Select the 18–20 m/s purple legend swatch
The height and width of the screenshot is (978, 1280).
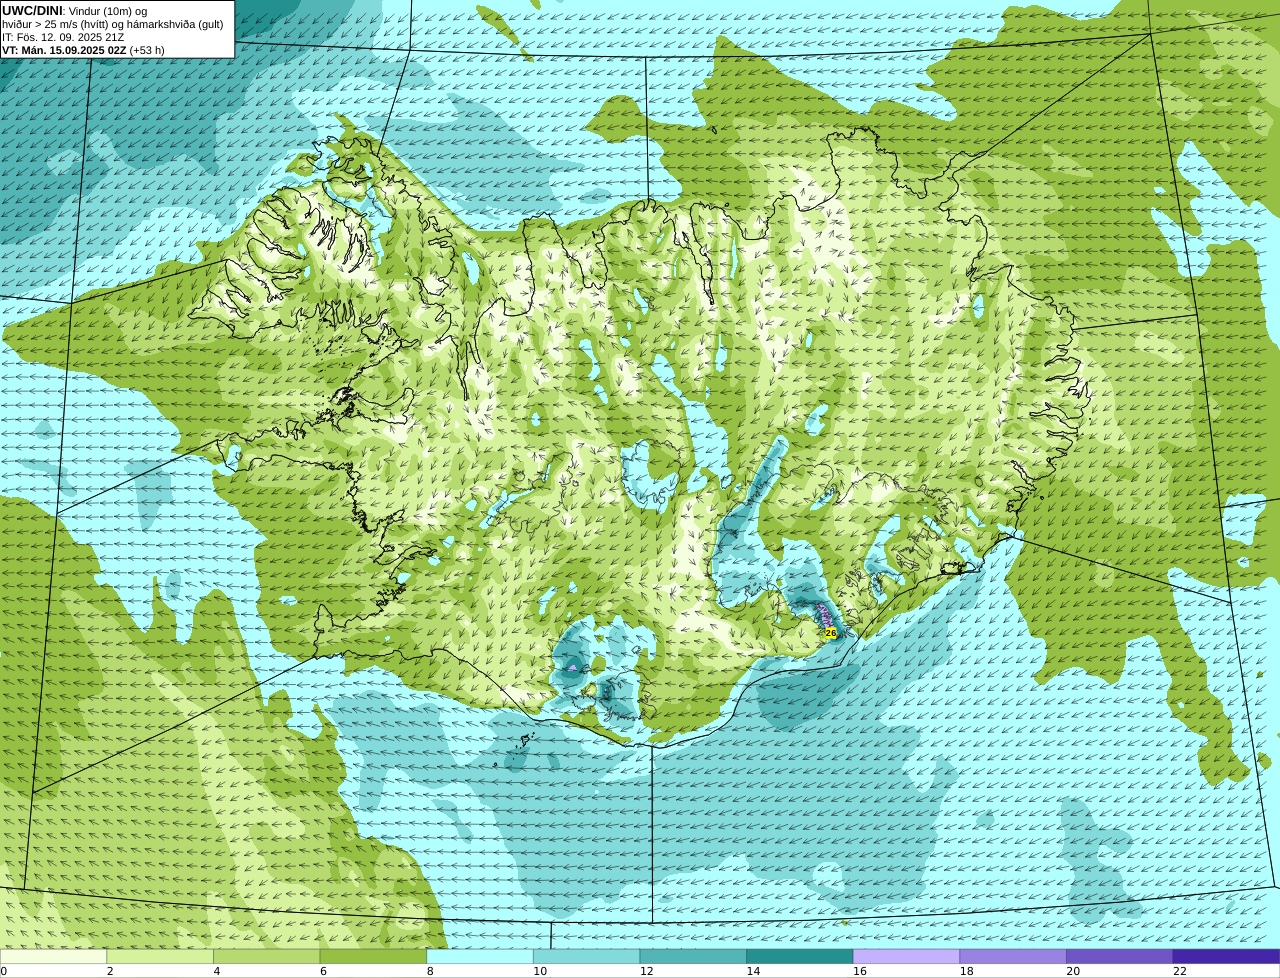tap(1013, 956)
